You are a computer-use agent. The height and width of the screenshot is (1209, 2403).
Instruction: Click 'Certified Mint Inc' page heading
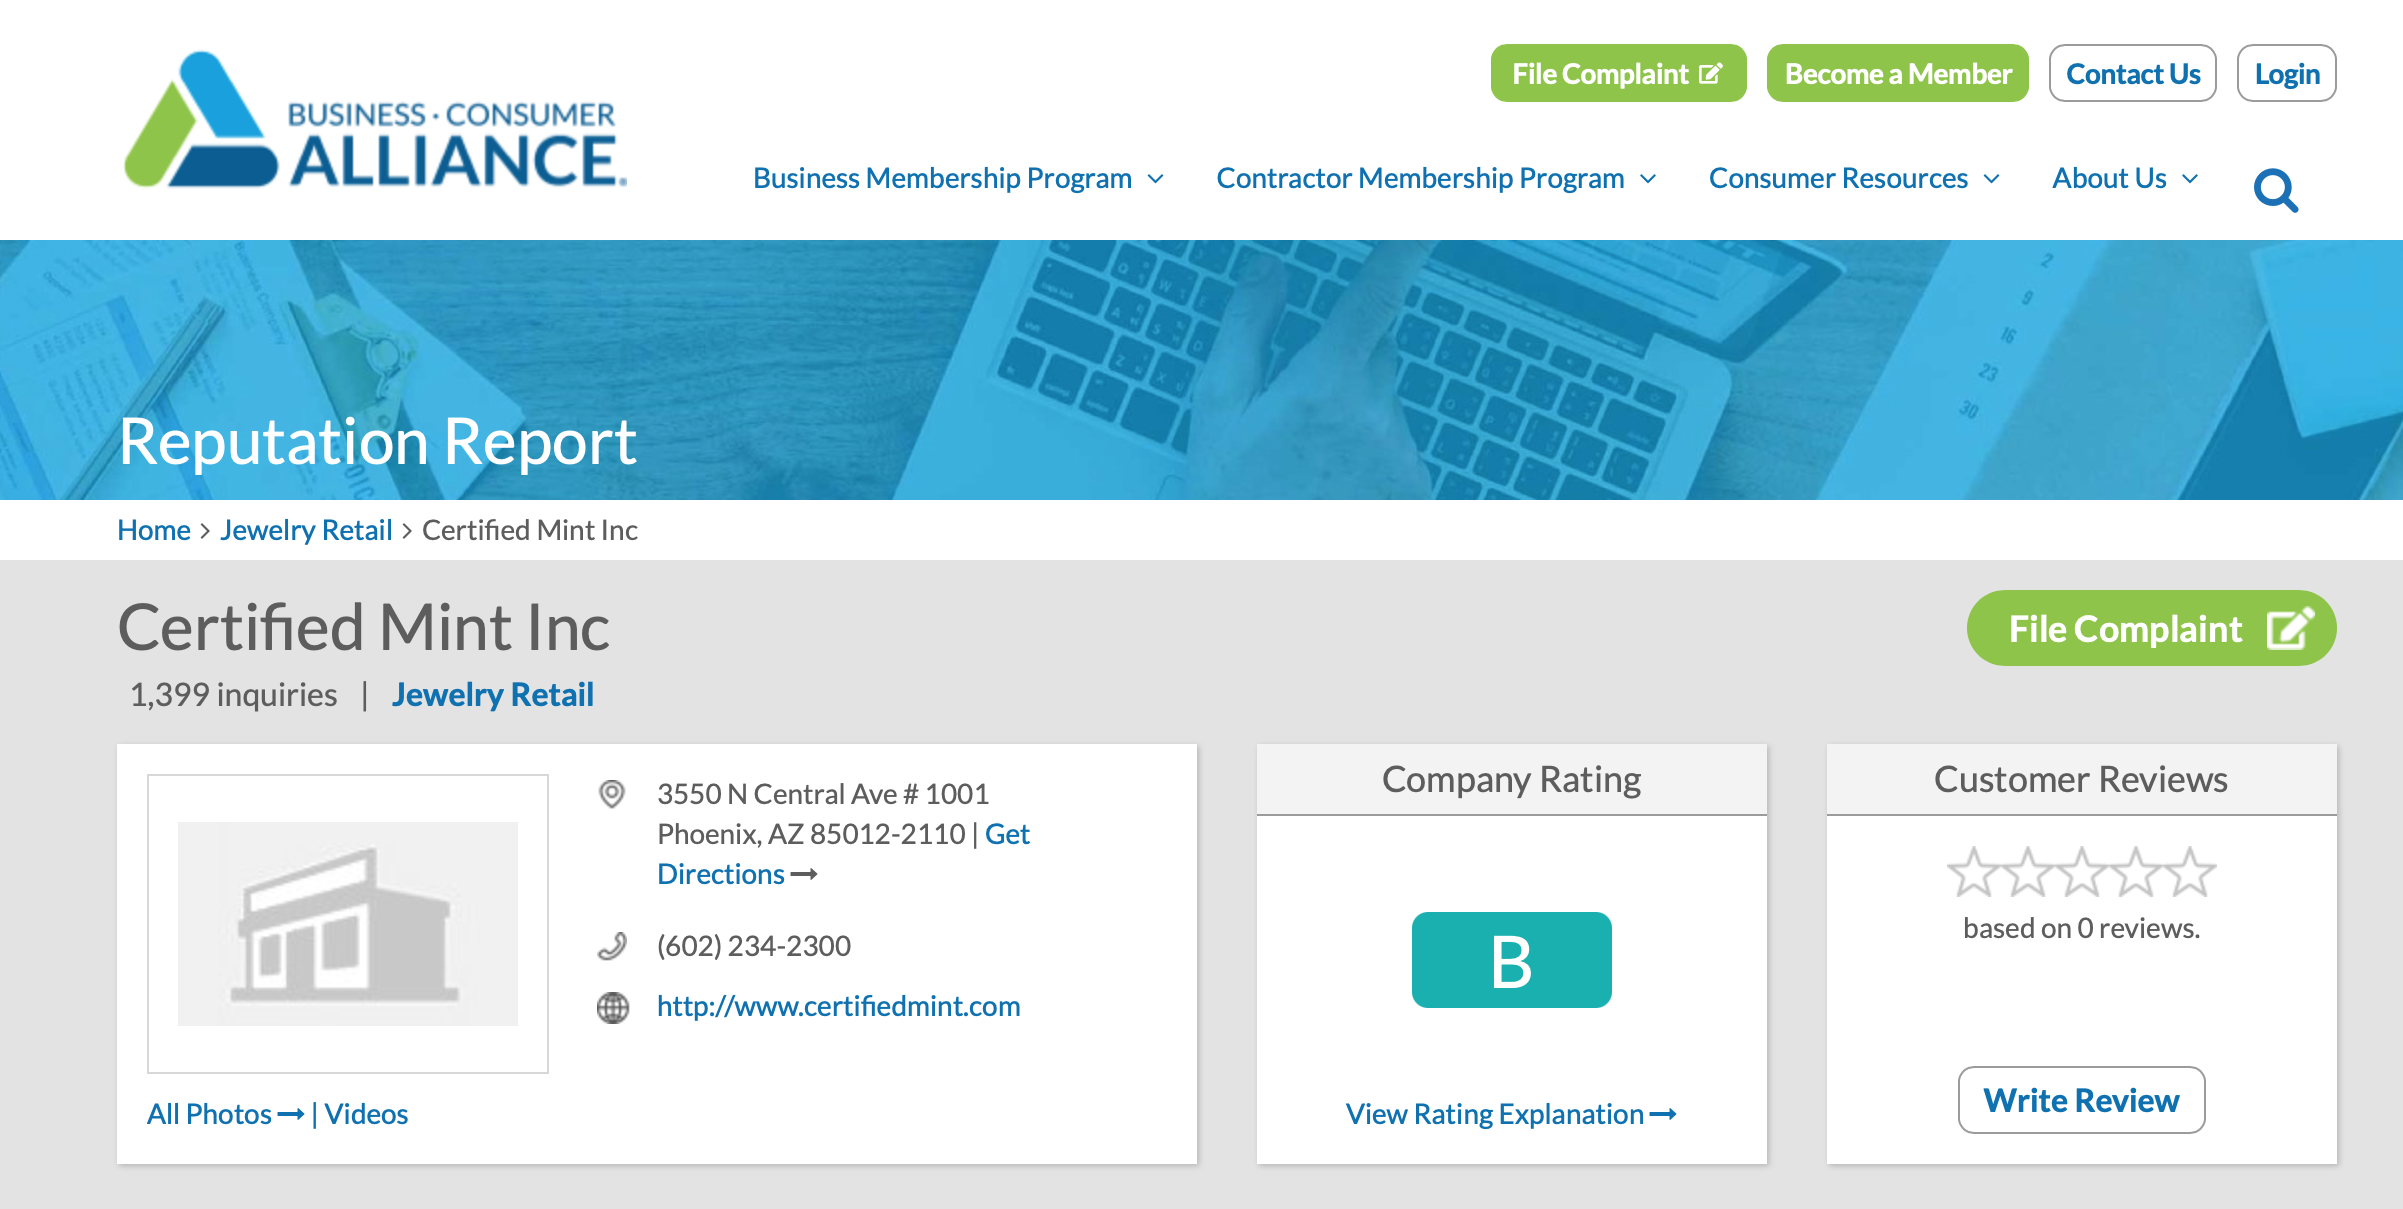(x=364, y=628)
